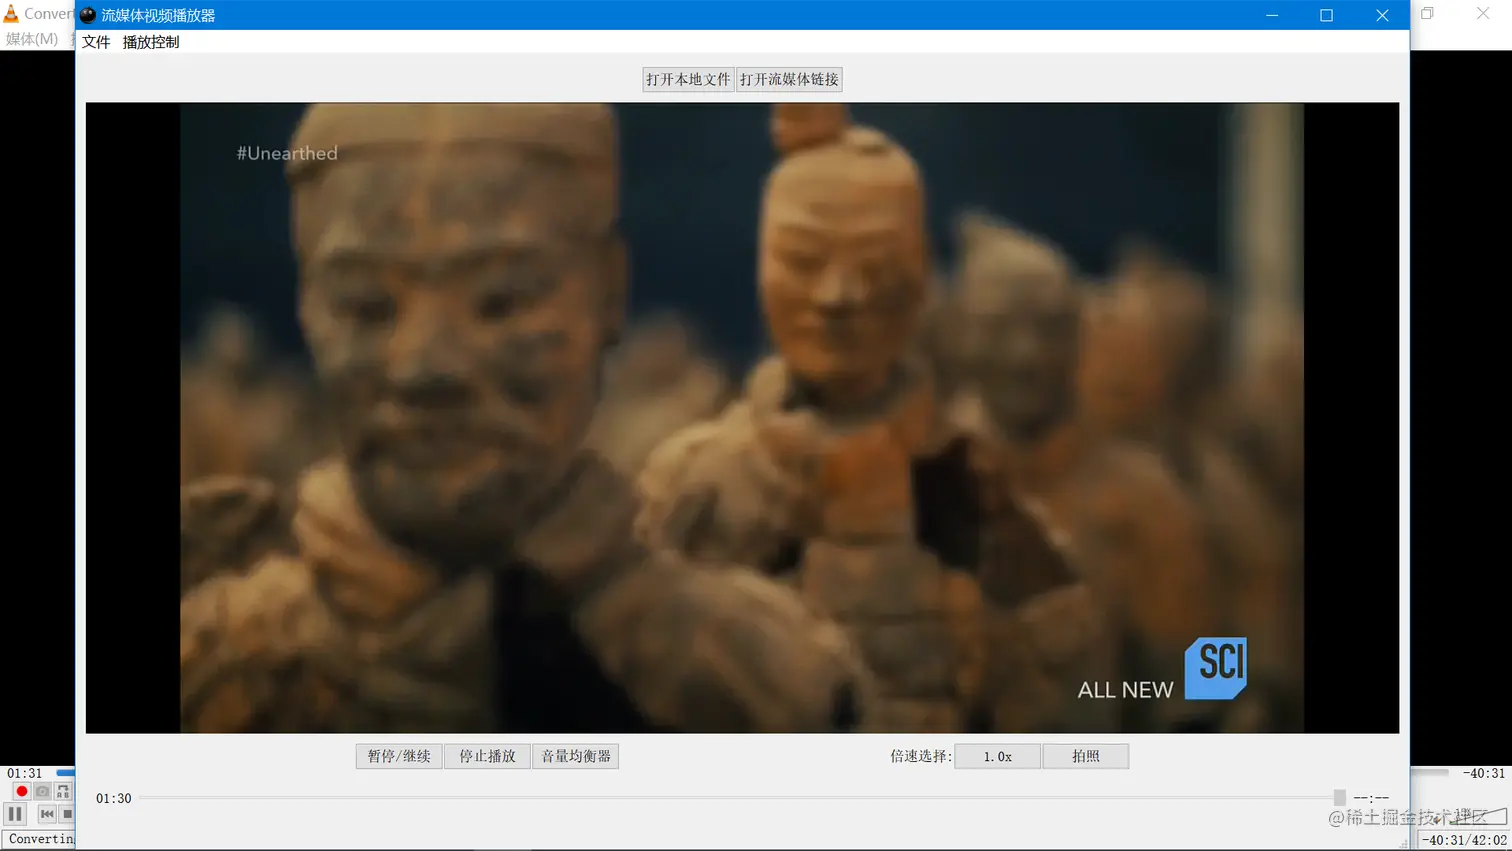Maximize the 流媒体视频播放器 window
Viewport: 1512px width, 851px height.
coord(1327,15)
